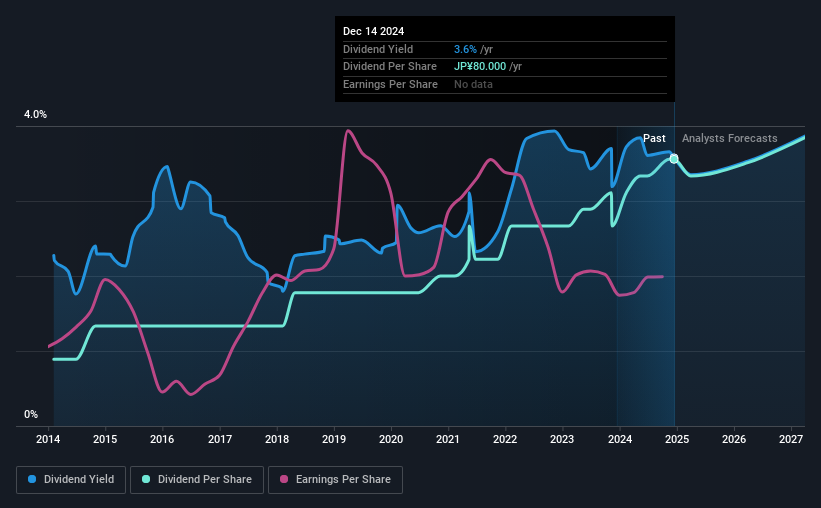The width and height of the screenshot is (821, 508).
Task: Click the 2022 x-axis label
Action: click(505, 439)
